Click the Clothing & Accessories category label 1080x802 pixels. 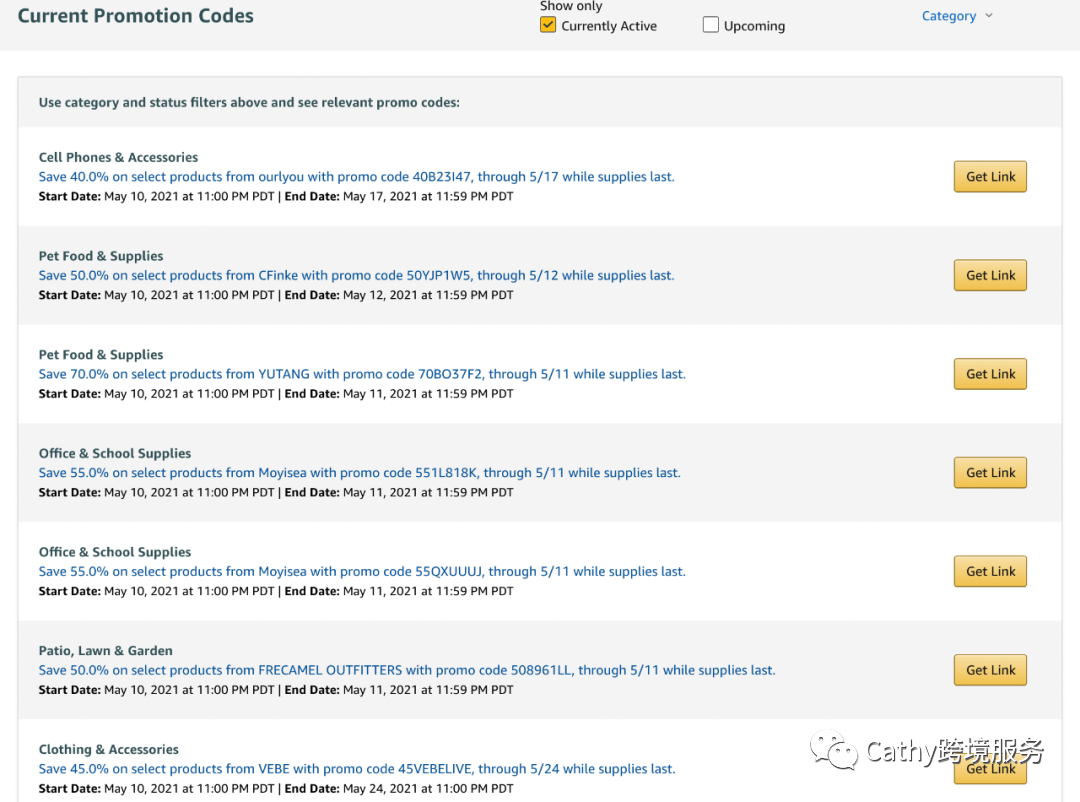[108, 749]
